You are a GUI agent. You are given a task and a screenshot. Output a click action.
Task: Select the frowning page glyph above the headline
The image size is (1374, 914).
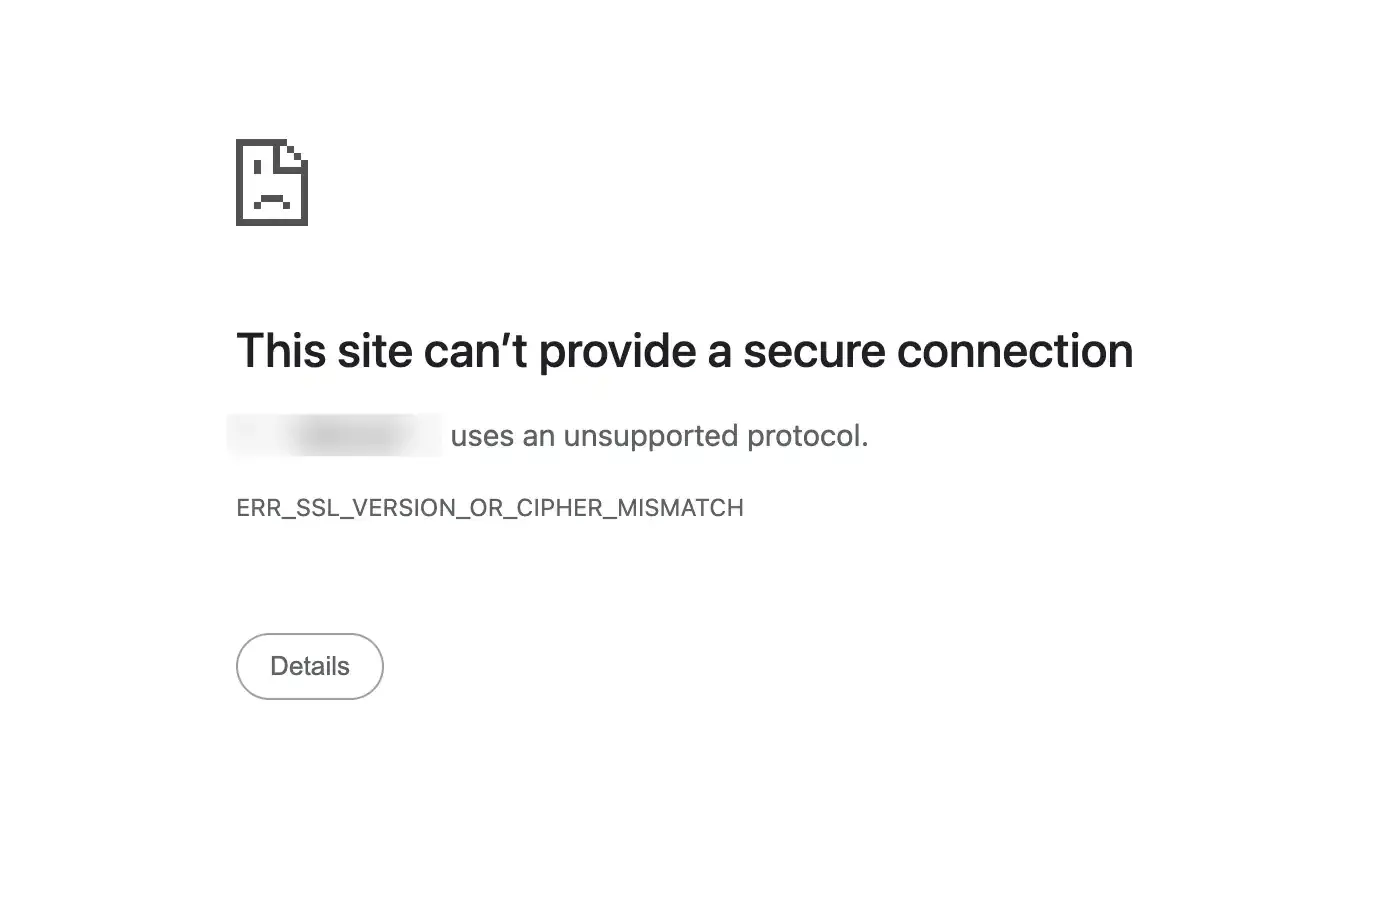(271, 183)
